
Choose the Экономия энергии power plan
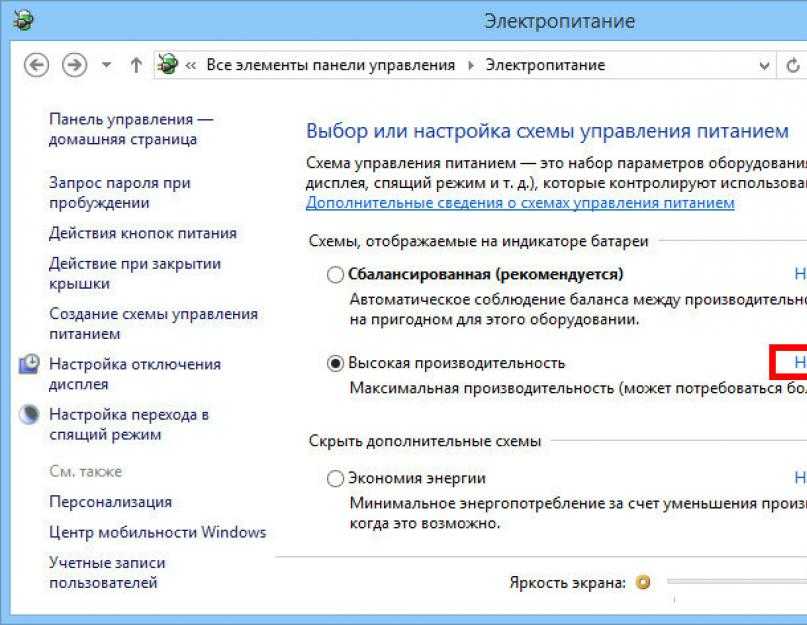335,479
